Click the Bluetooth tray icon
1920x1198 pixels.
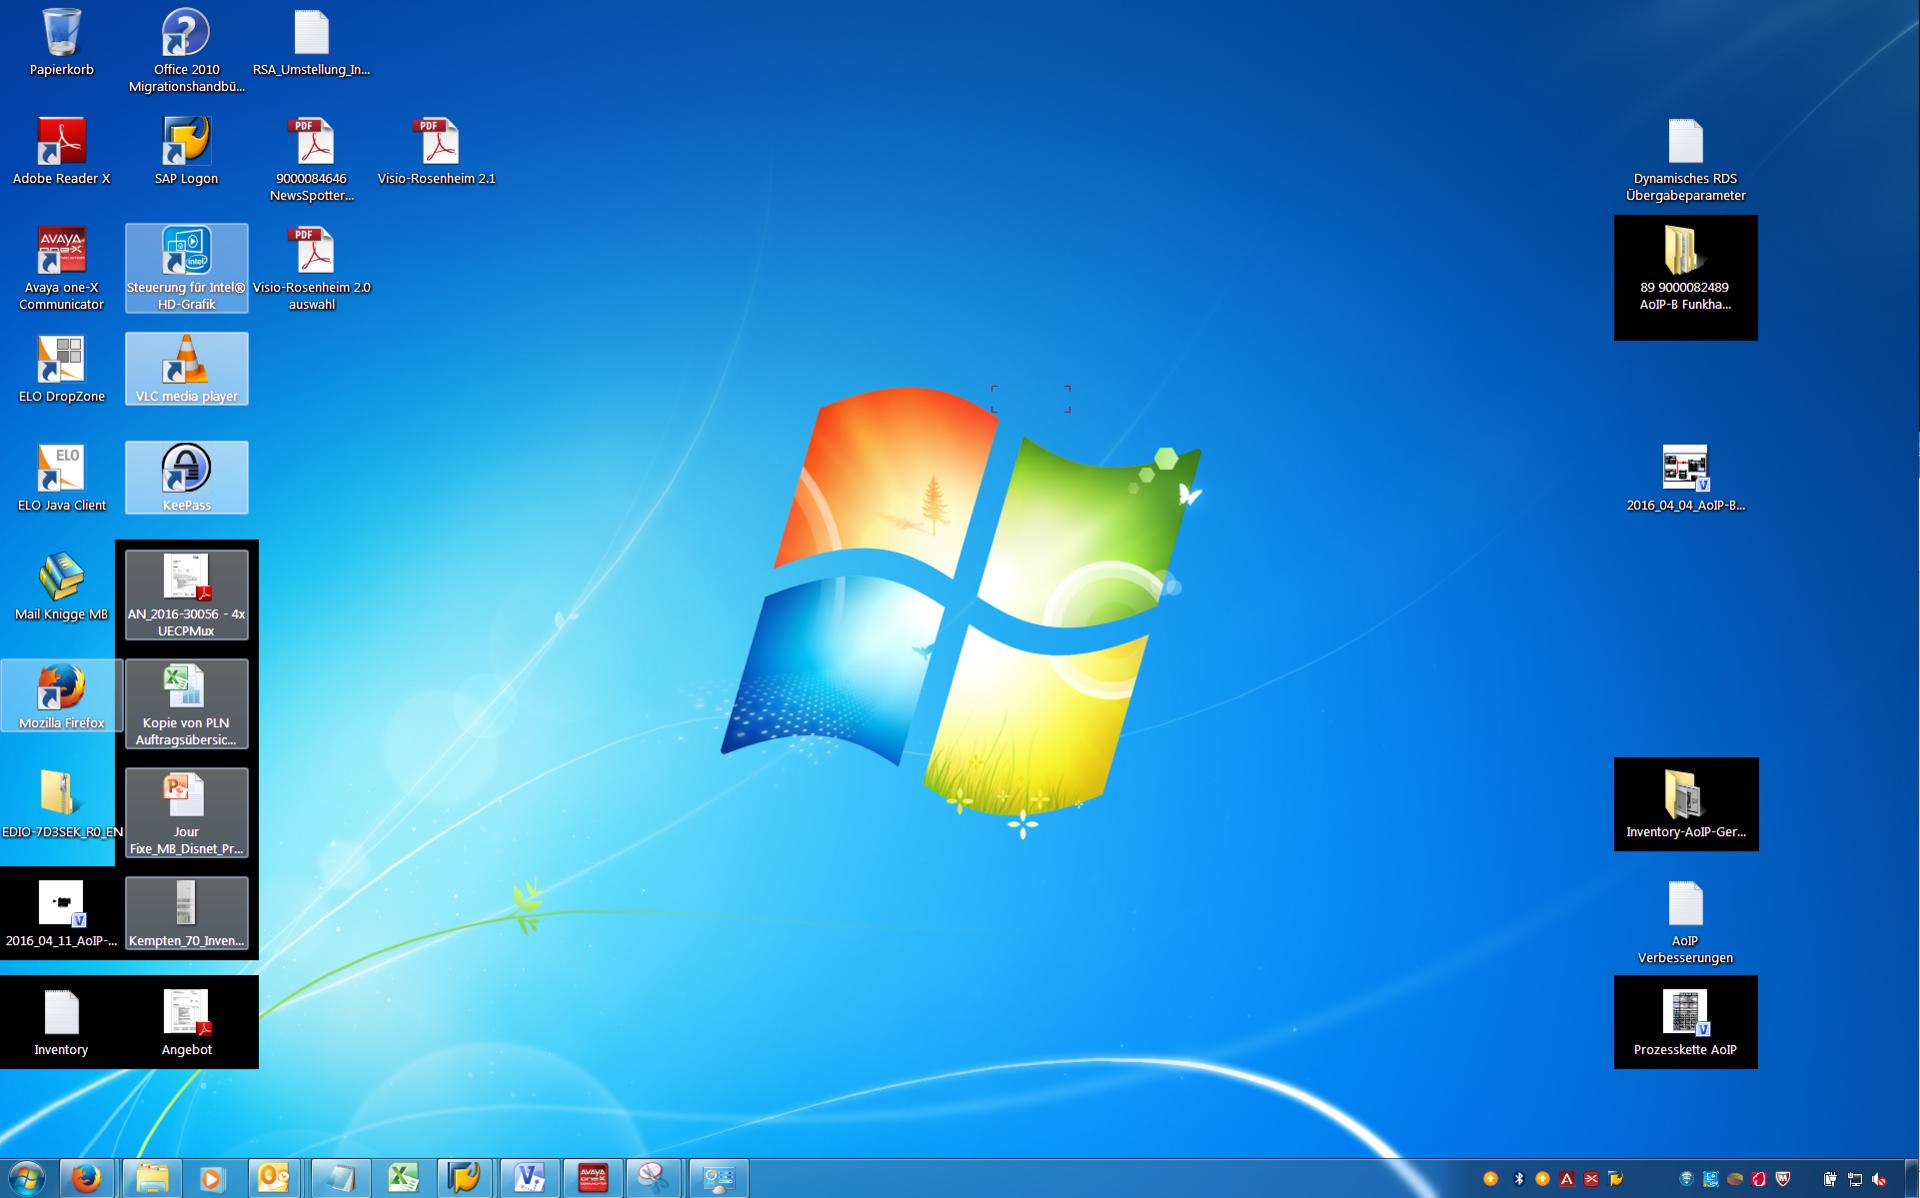coord(1518,1179)
